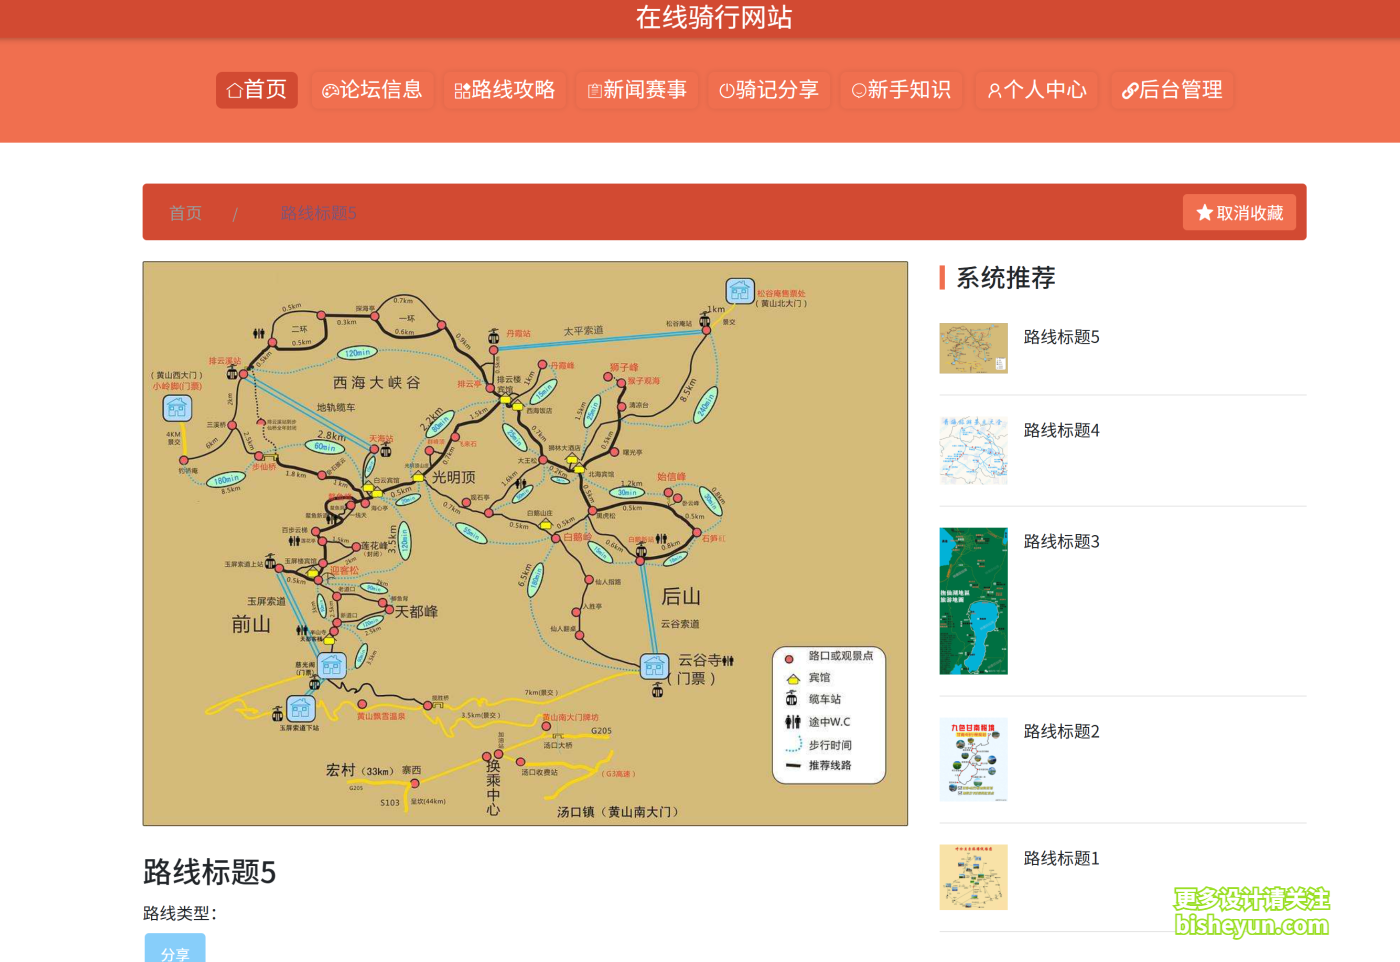The width and height of the screenshot is (1400, 962).
Task: Open 路线标题2 recommendation entry
Action: coord(1061,731)
